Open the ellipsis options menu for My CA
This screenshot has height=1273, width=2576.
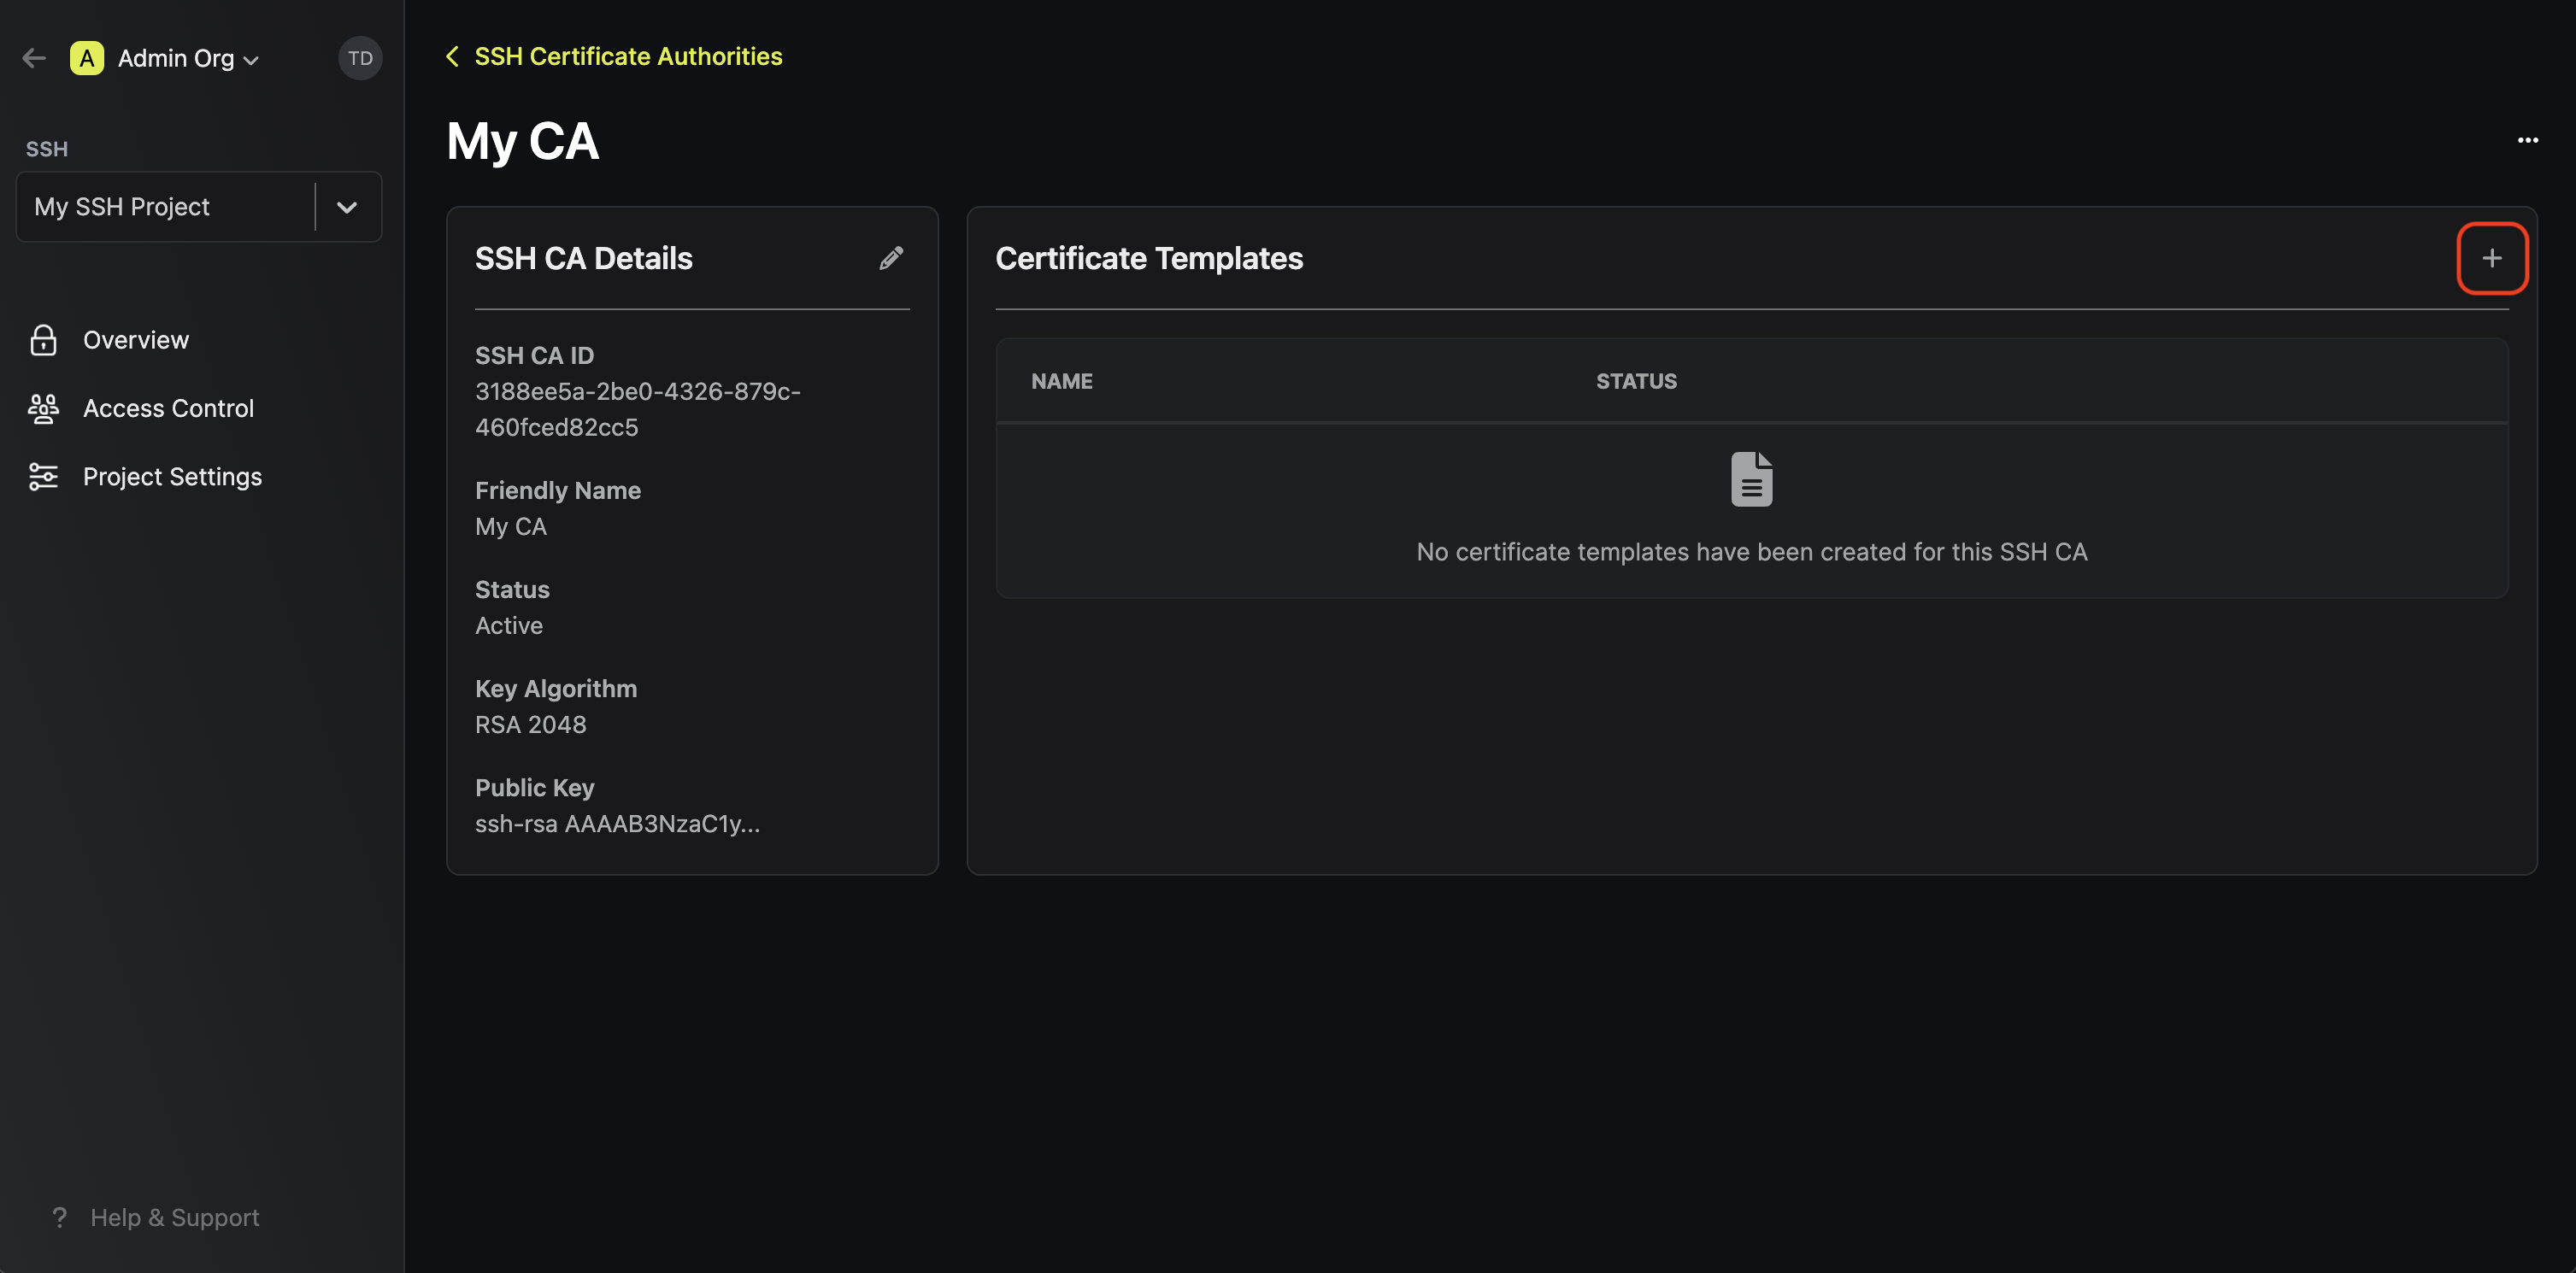(x=2528, y=141)
